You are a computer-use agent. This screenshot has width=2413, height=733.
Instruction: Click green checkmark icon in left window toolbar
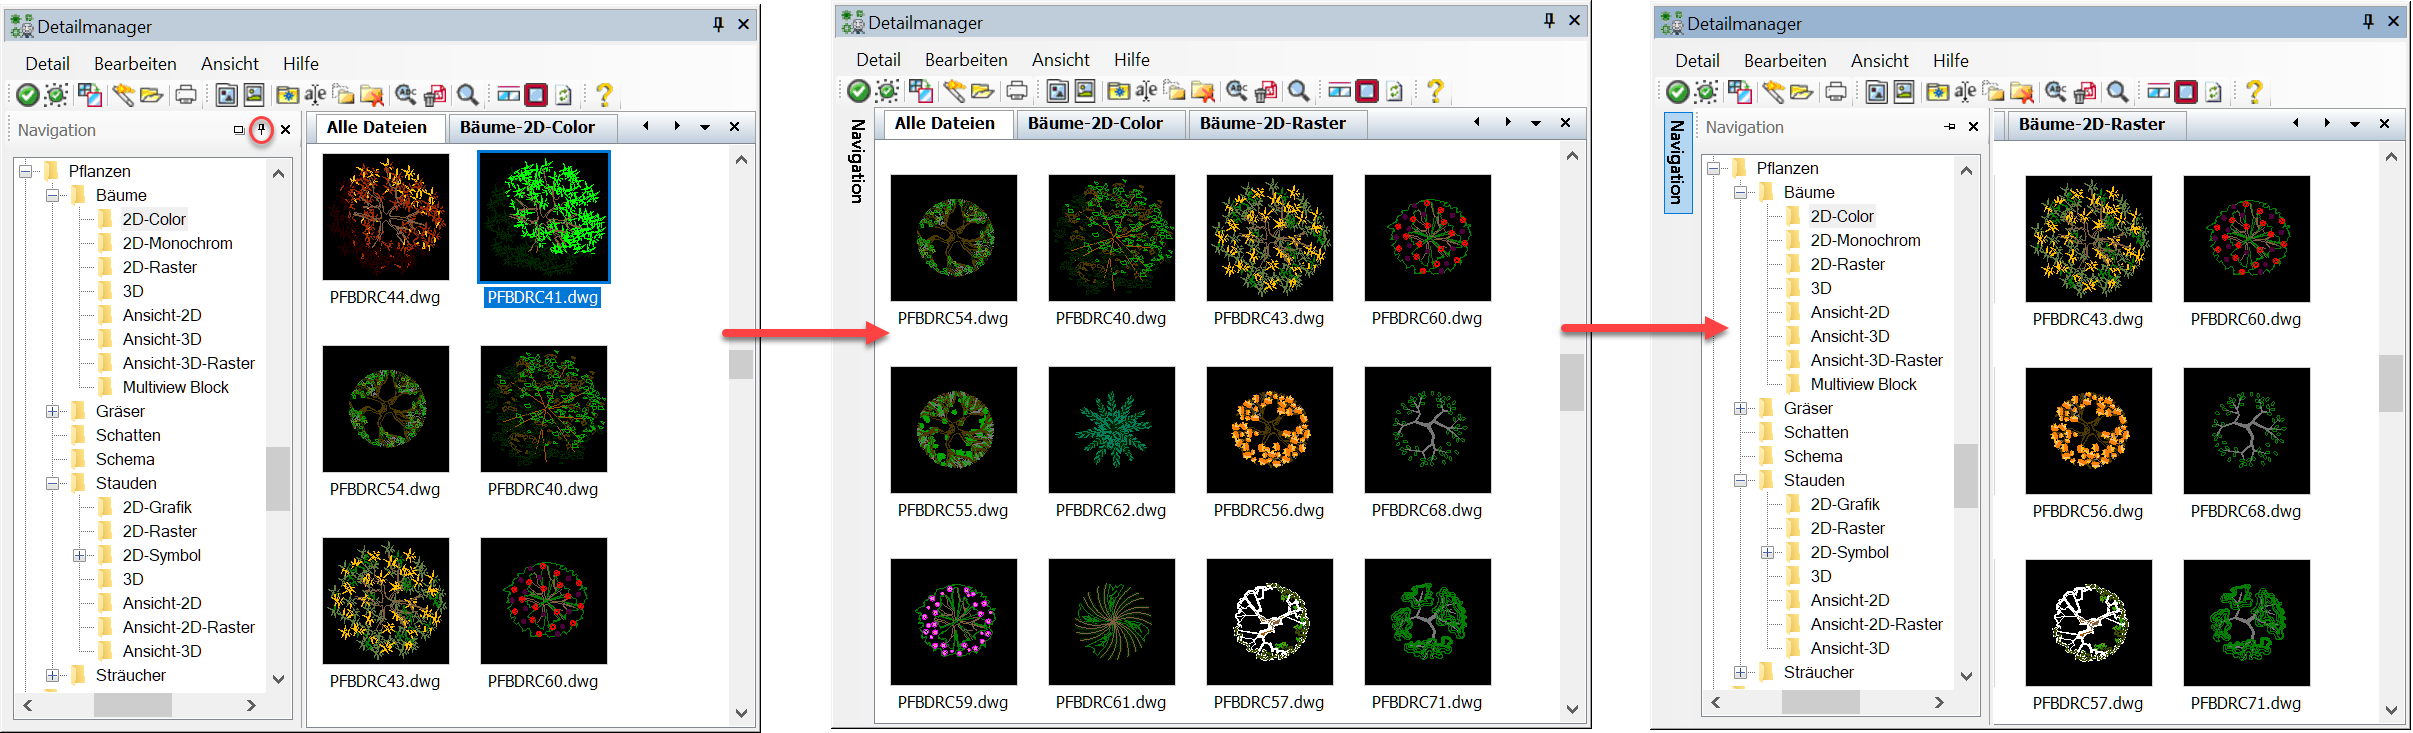pyautogui.click(x=28, y=95)
